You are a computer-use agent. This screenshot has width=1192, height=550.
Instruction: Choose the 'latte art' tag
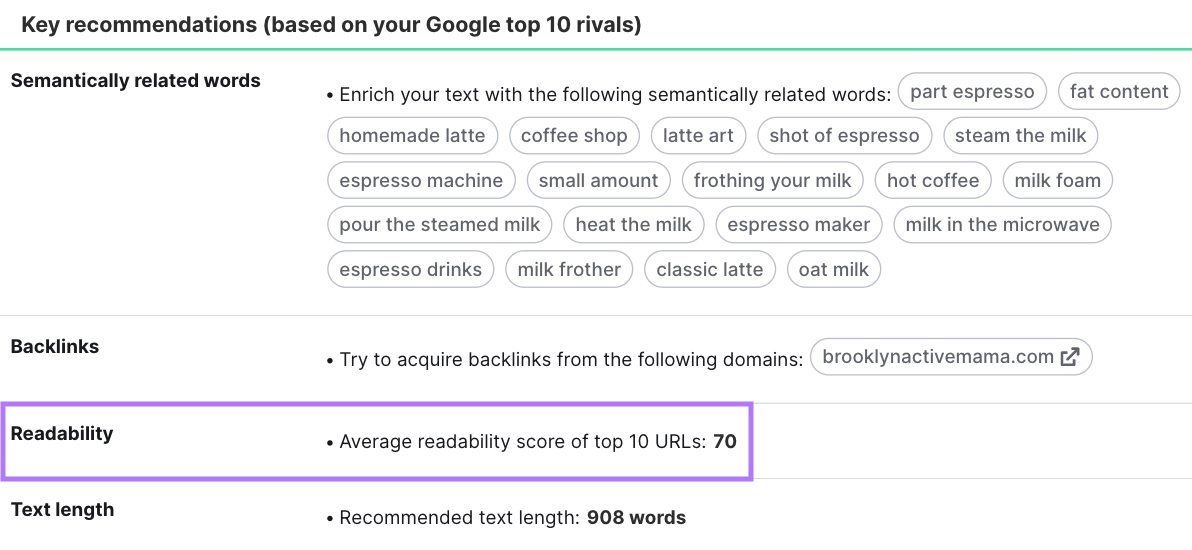click(698, 136)
